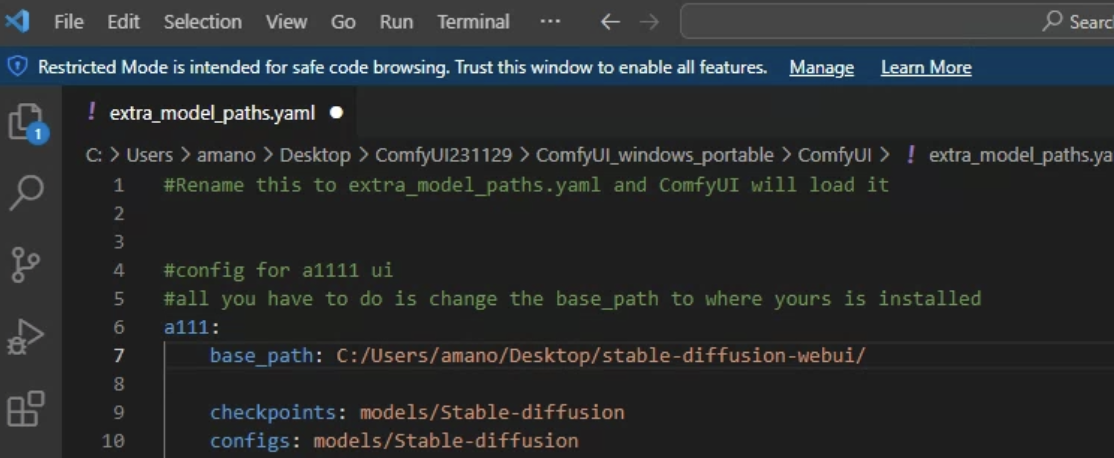Open the Selection menu
The width and height of the screenshot is (1114, 458).
[x=203, y=22]
